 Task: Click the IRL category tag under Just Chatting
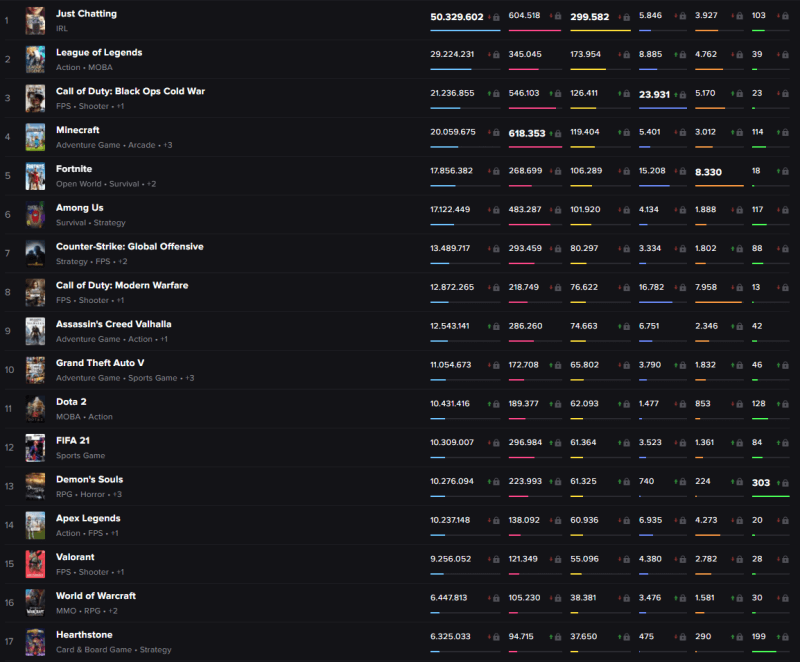tap(62, 29)
